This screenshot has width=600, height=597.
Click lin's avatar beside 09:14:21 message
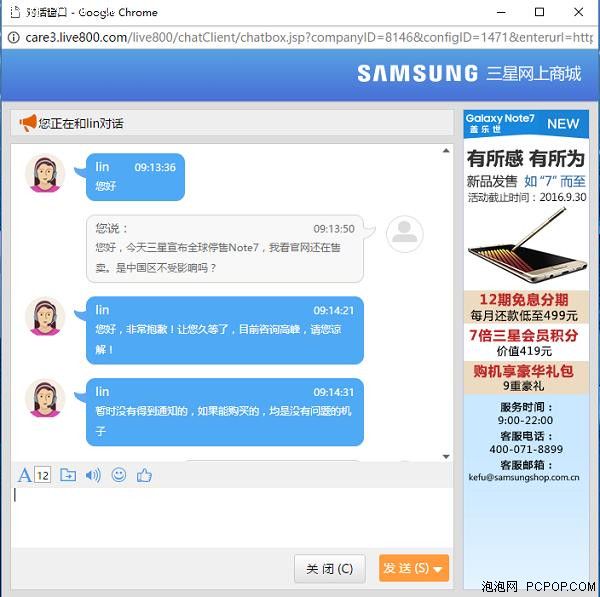45,316
